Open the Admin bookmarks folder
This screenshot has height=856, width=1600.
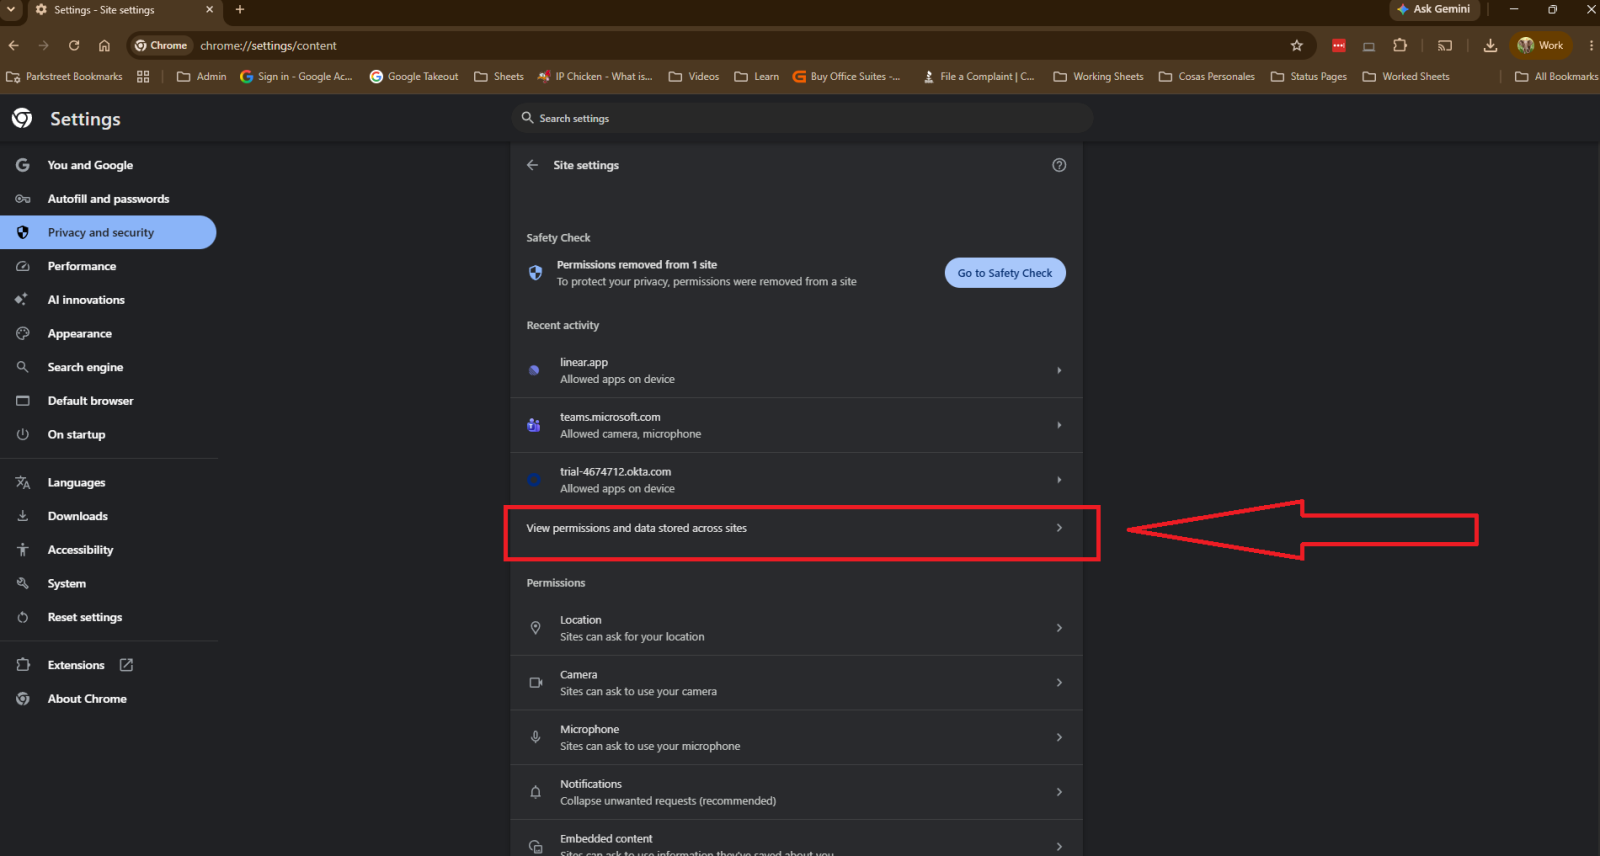tap(202, 76)
